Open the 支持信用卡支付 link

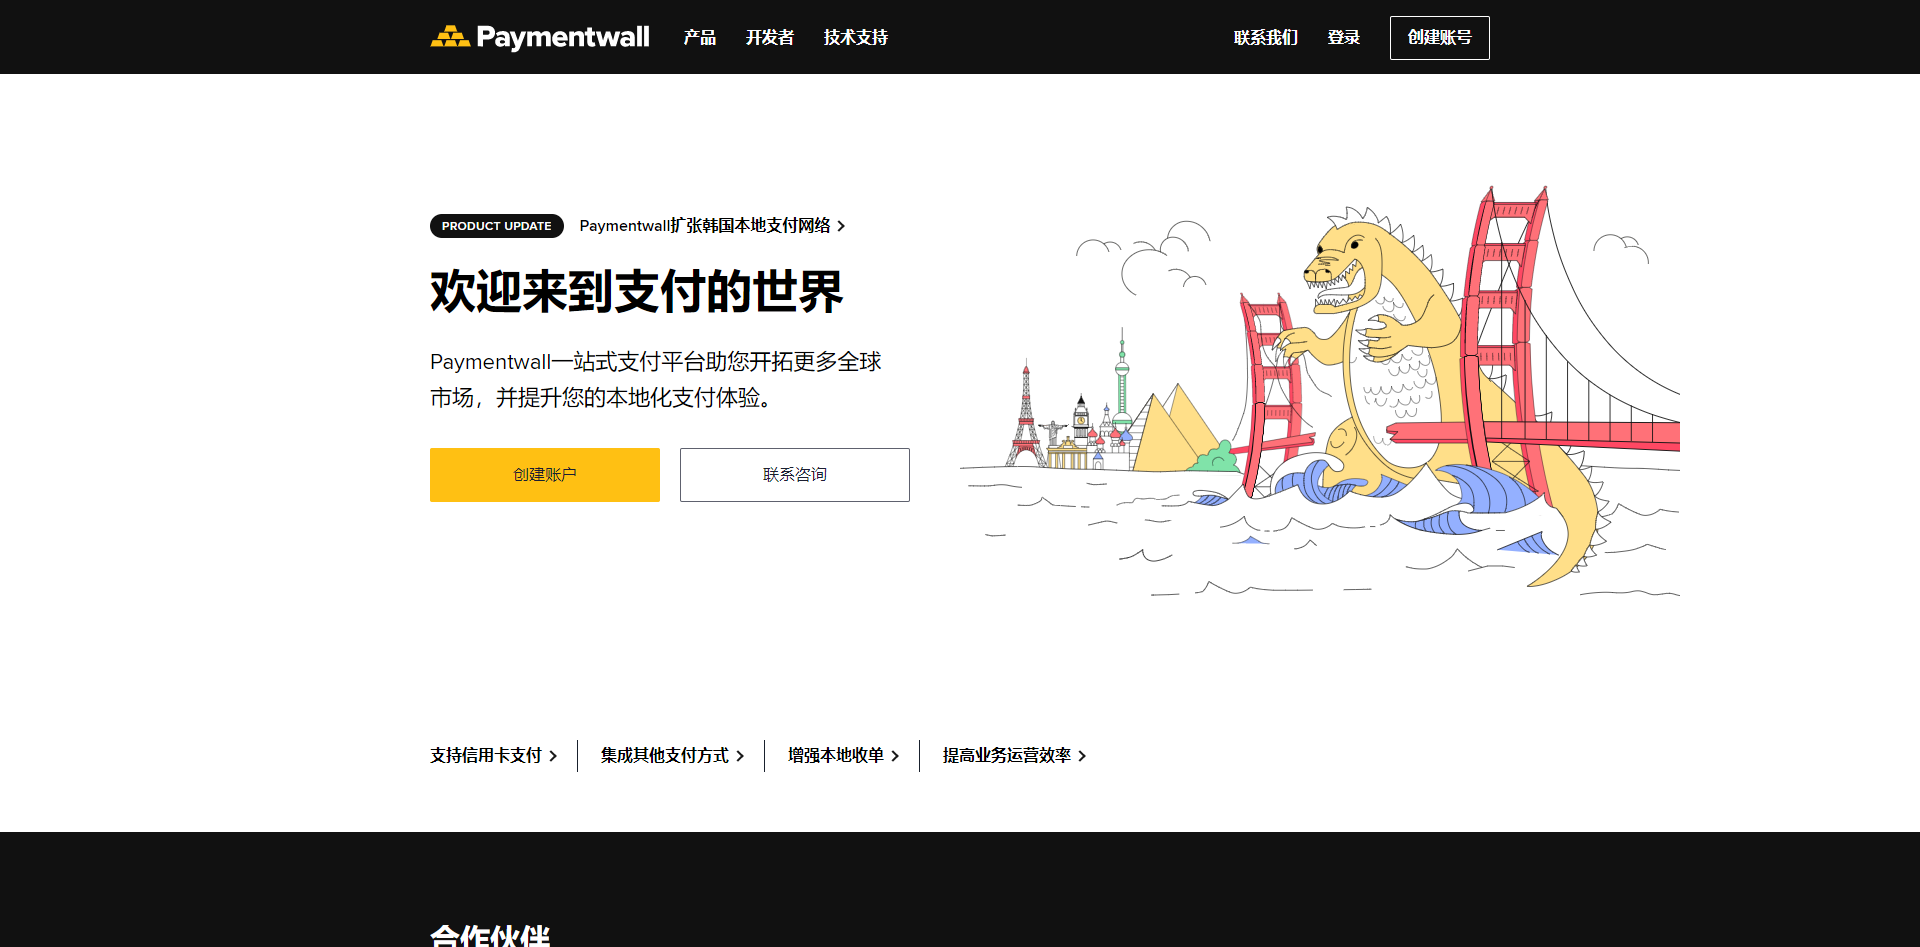coord(485,755)
